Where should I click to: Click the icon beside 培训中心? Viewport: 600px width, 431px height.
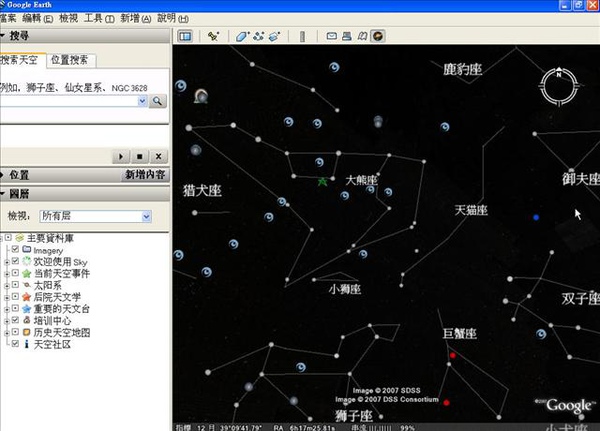pyautogui.click(x=26, y=320)
